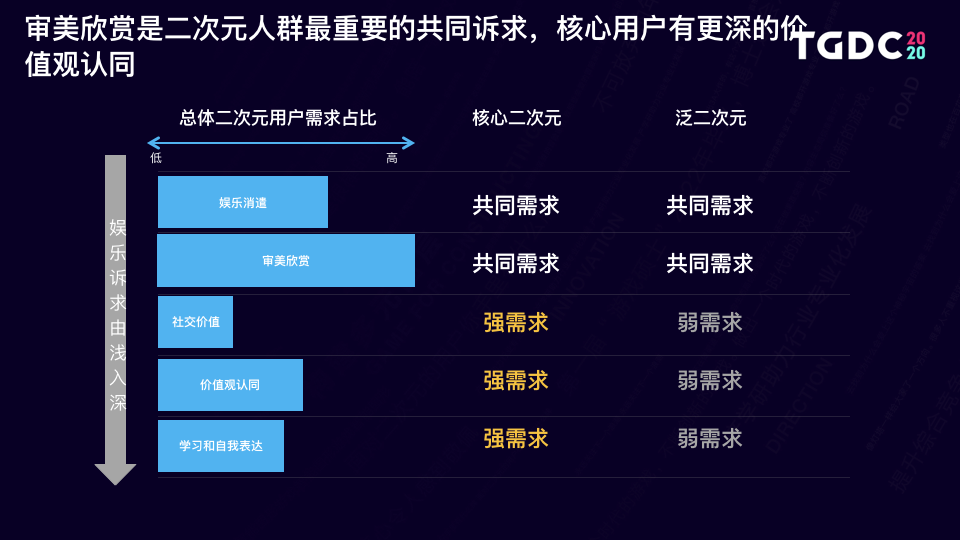Click 共同需求 under 核心二次元 in 娱乐消遣 row
The height and width of the screenshot is (540, 960).
[516, 206]
